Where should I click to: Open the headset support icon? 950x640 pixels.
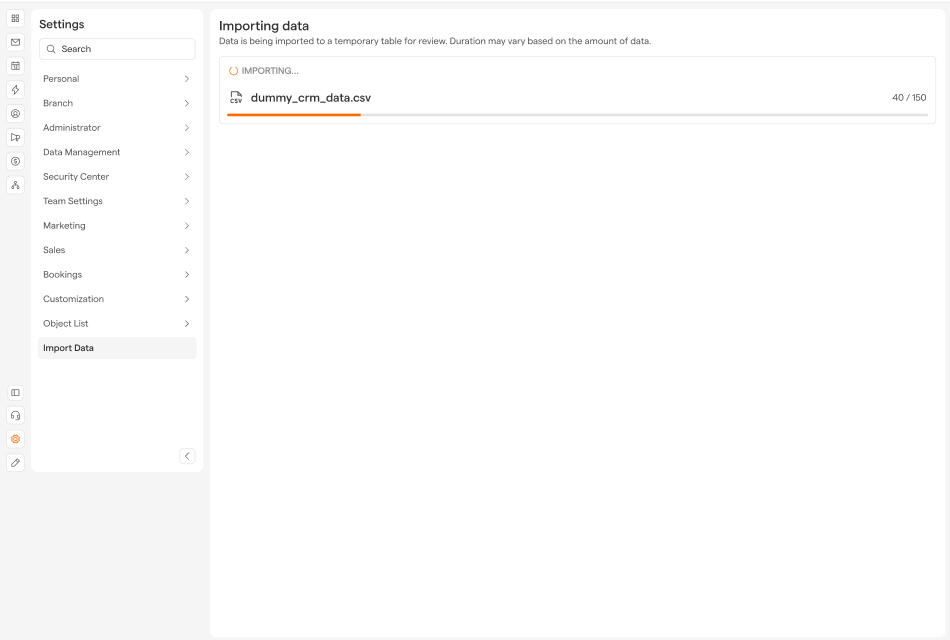(x=15, y=415)
